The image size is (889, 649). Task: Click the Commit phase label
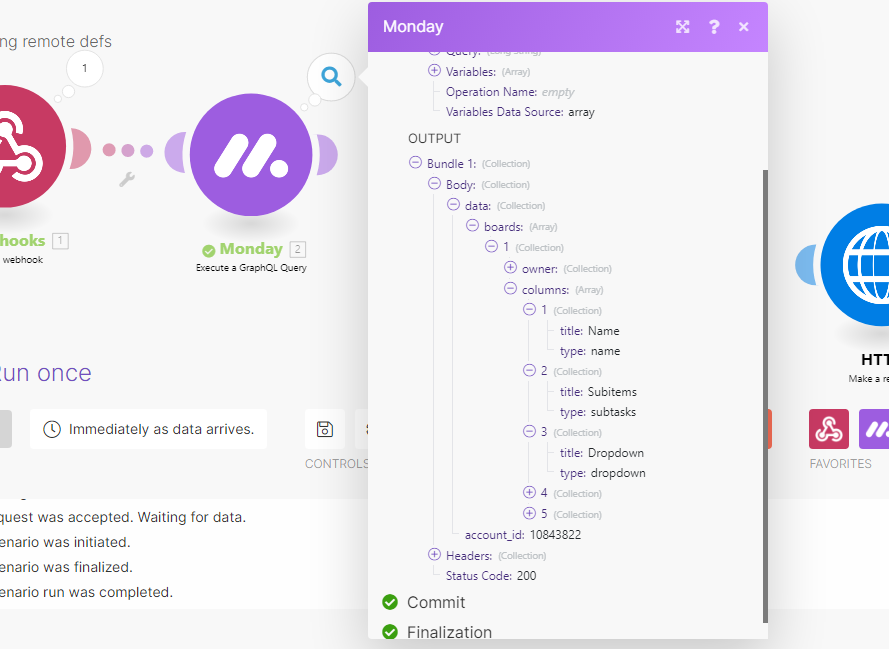pos(436,602)
